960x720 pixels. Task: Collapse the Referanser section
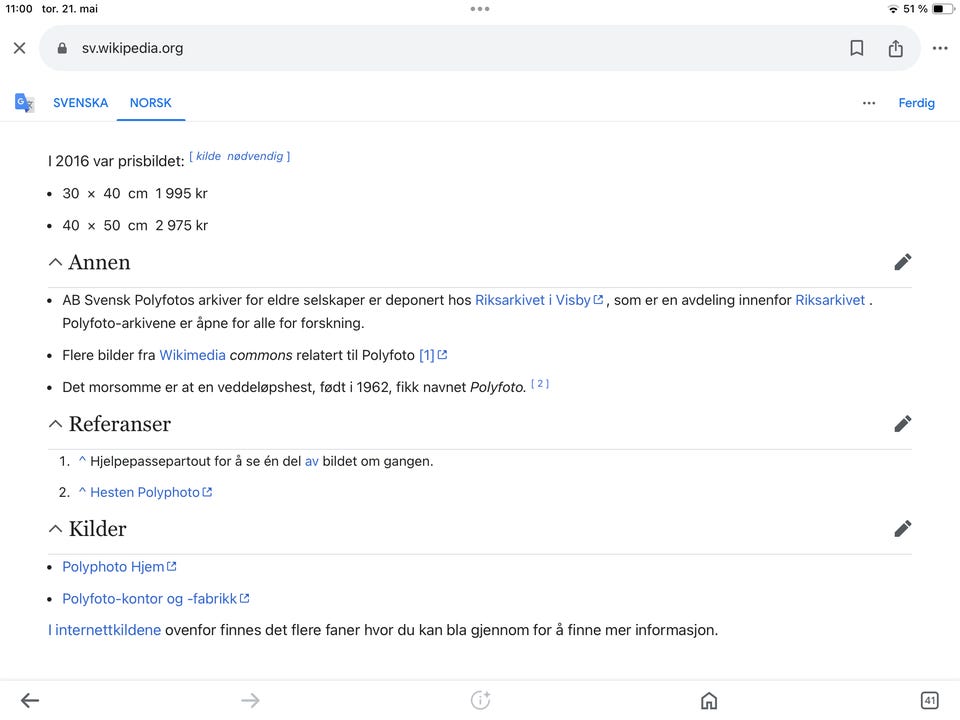tap(55, 424)
